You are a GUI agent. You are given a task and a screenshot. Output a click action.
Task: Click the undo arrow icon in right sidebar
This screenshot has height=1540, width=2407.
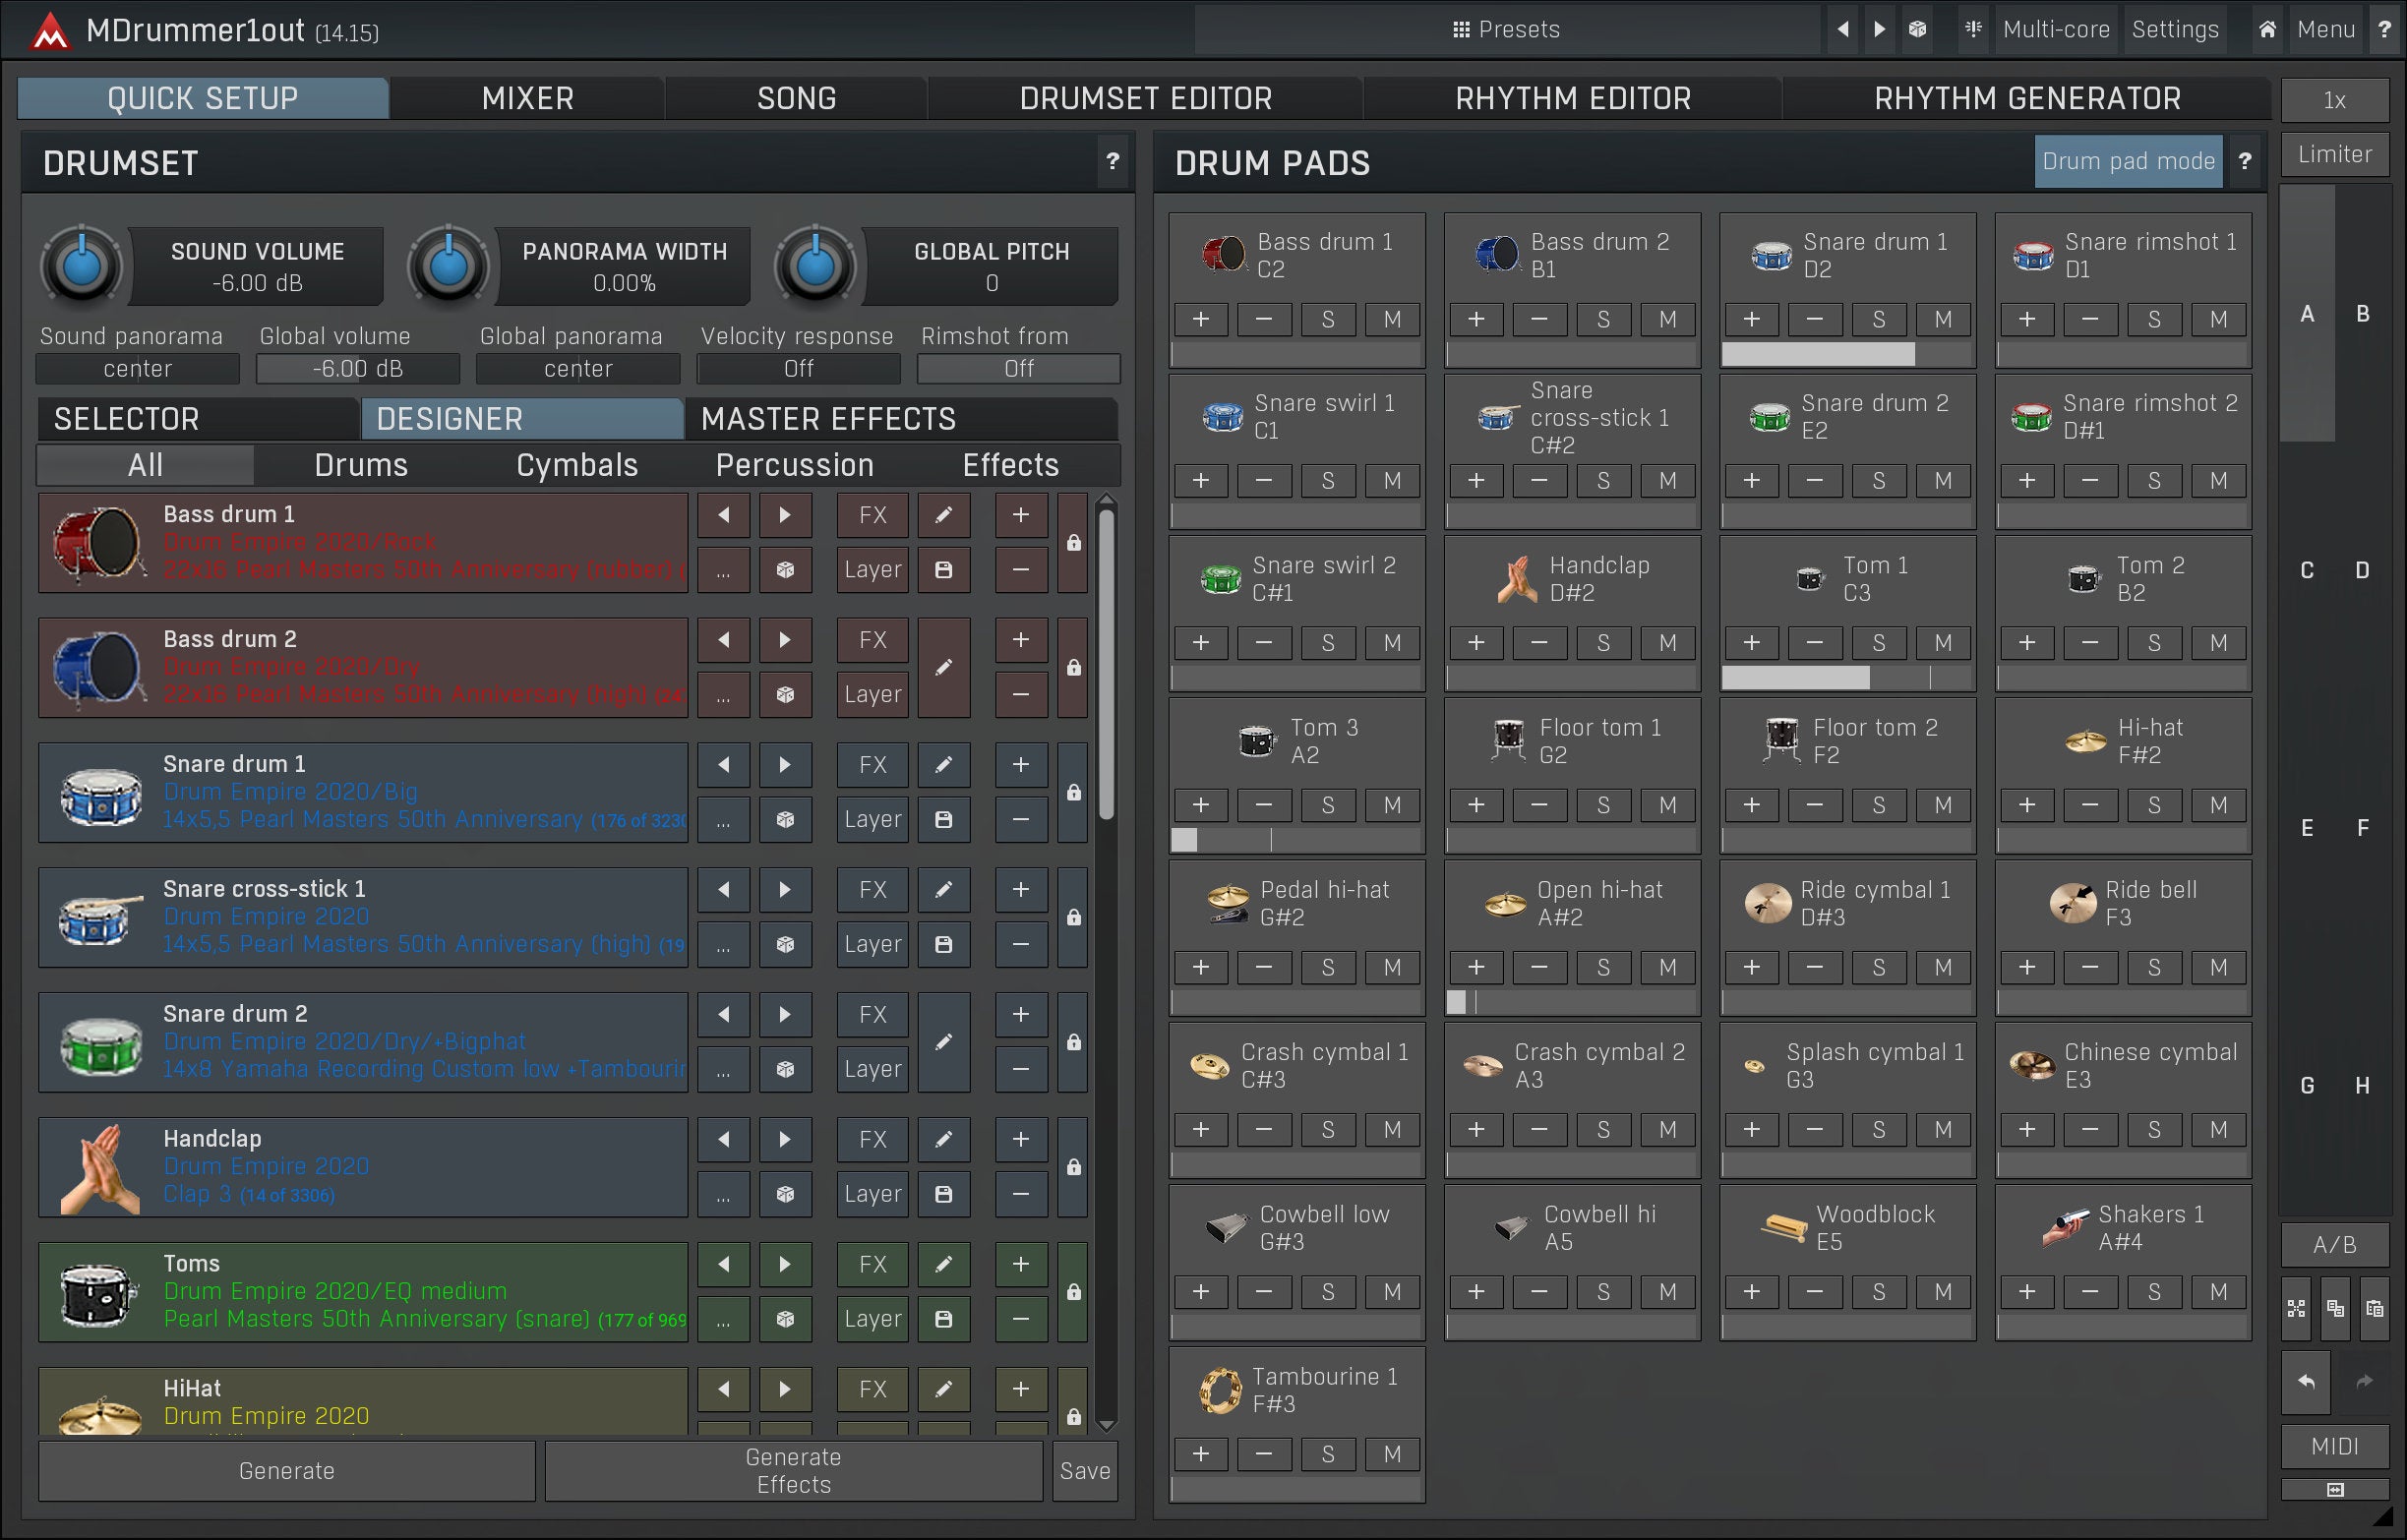click(x=2306, y=1381)
